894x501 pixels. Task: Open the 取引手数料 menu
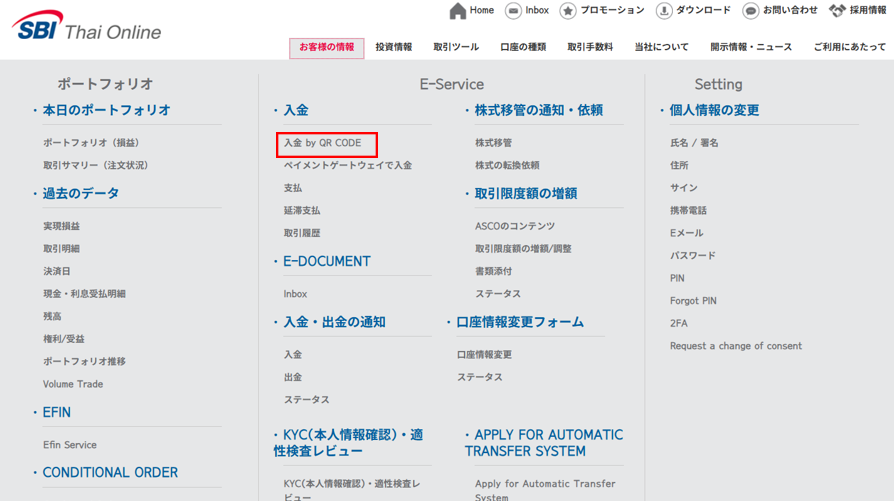point(590,47)
